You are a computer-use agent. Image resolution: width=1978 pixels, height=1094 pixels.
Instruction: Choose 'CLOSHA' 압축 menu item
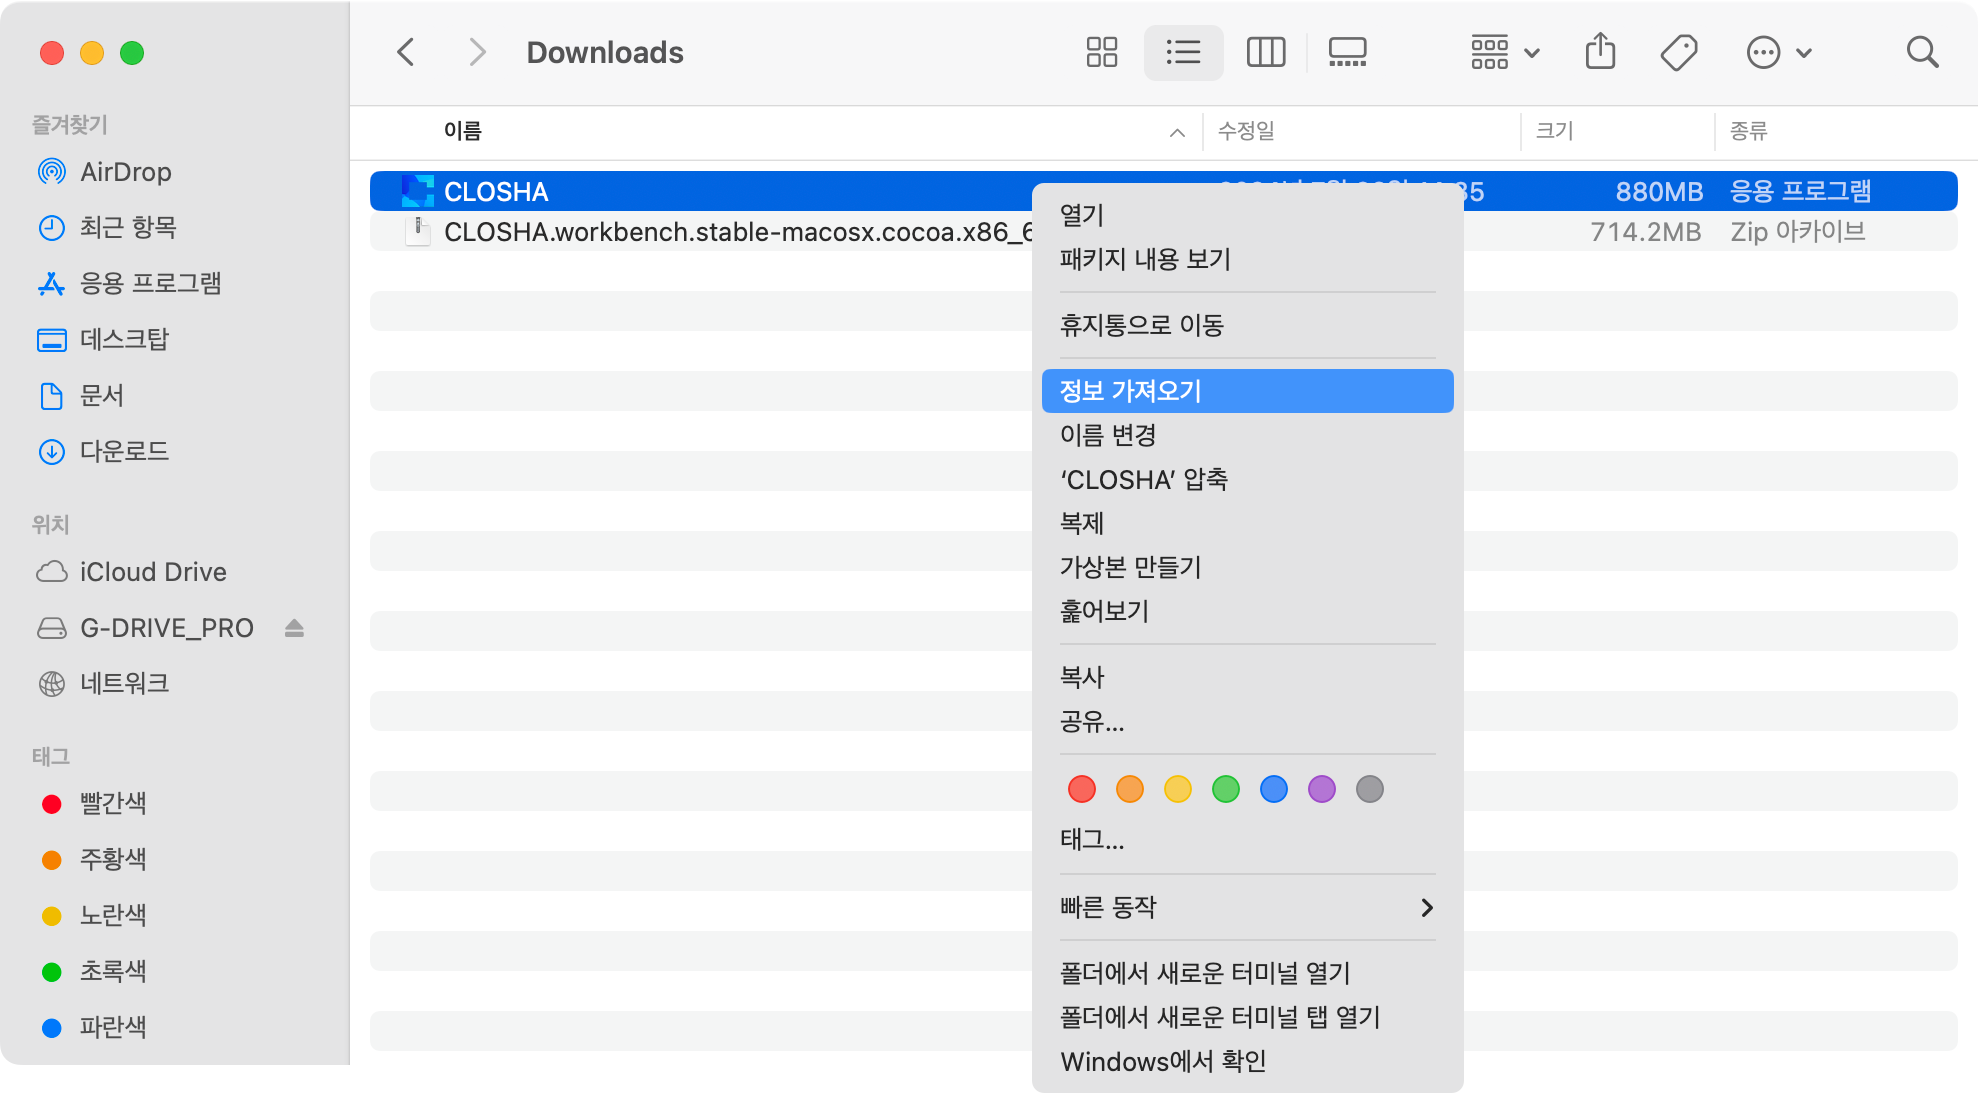click(1247, 479)
